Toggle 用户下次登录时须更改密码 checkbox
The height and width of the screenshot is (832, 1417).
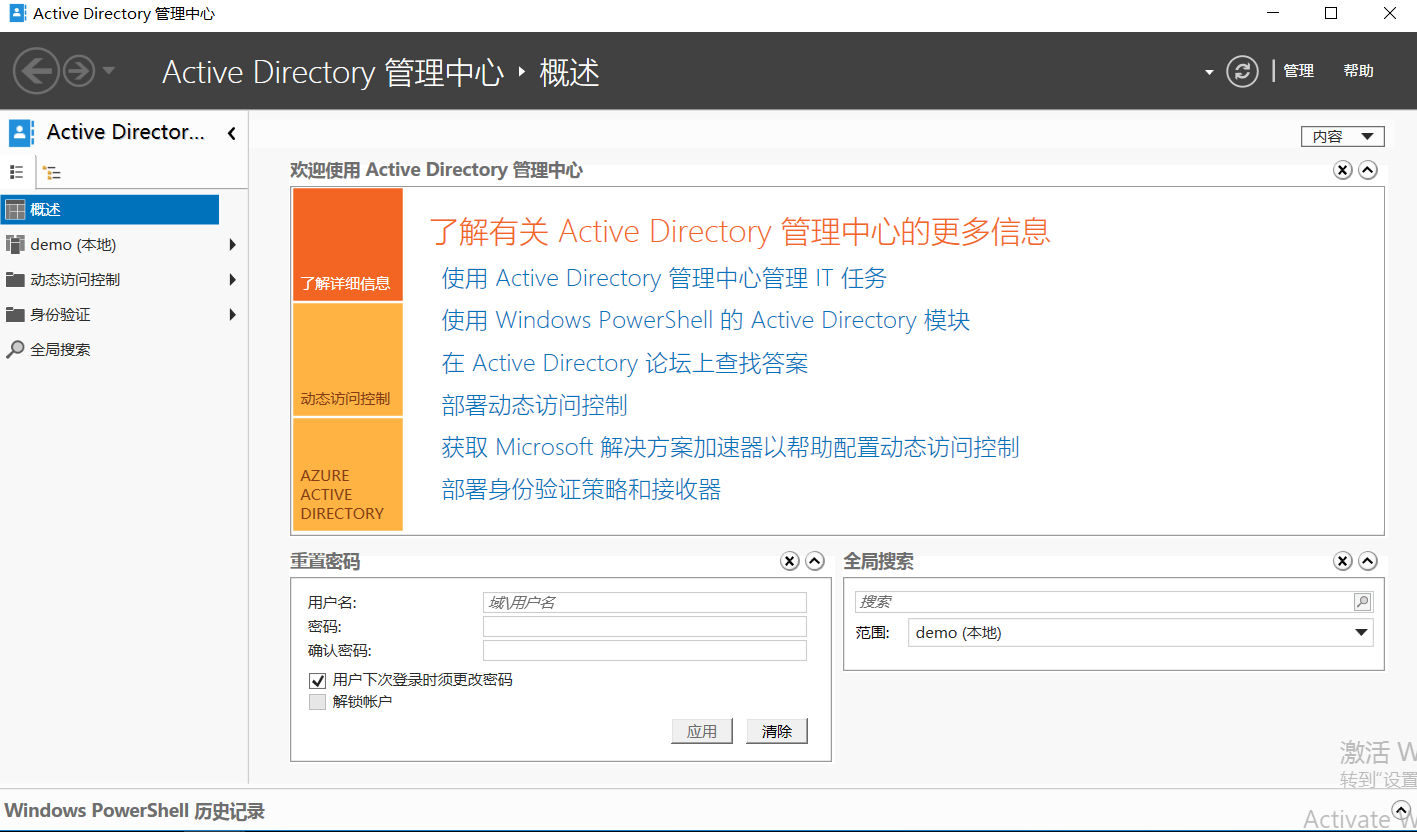[317, 680]
